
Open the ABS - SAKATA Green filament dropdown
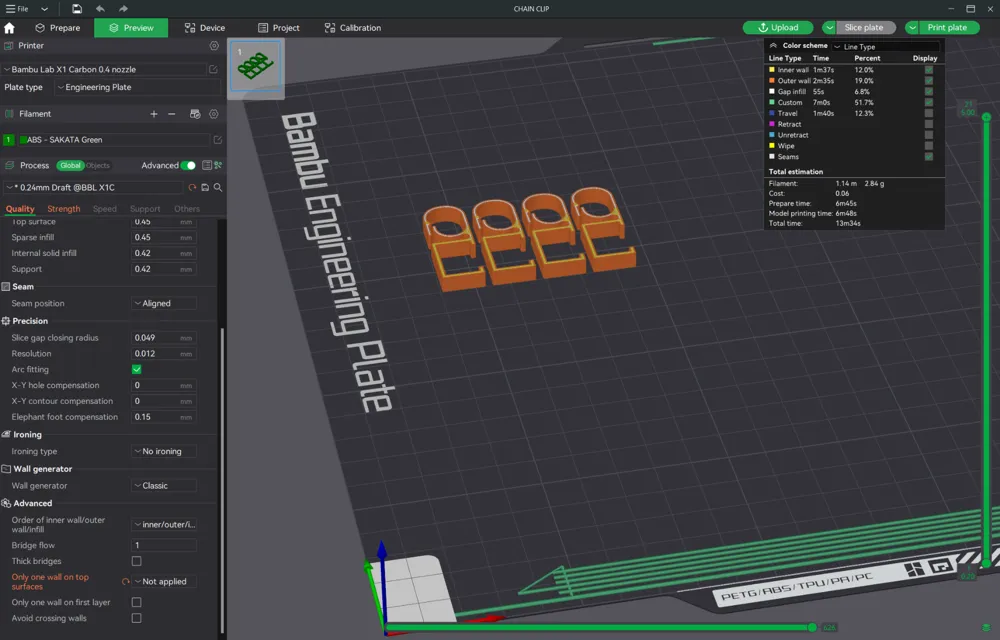point(114,140)
